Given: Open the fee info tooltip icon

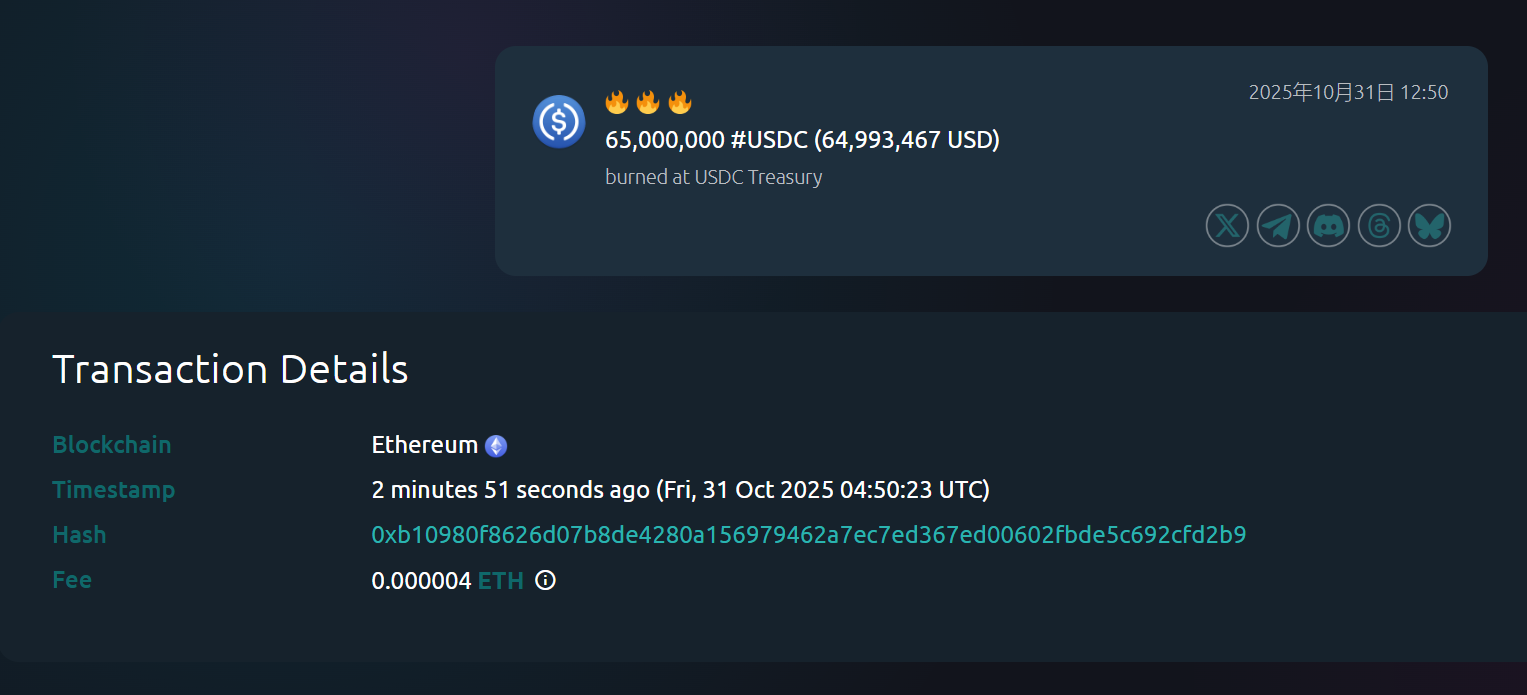Looking at the screenshot, I should [x=545, y=580].
